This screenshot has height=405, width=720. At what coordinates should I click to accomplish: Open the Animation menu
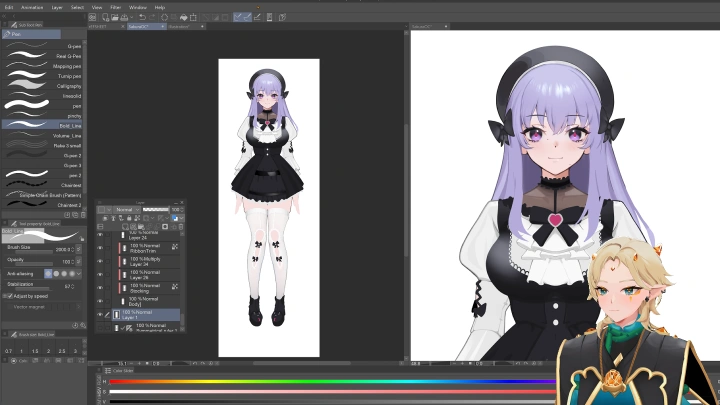[32, 7]
